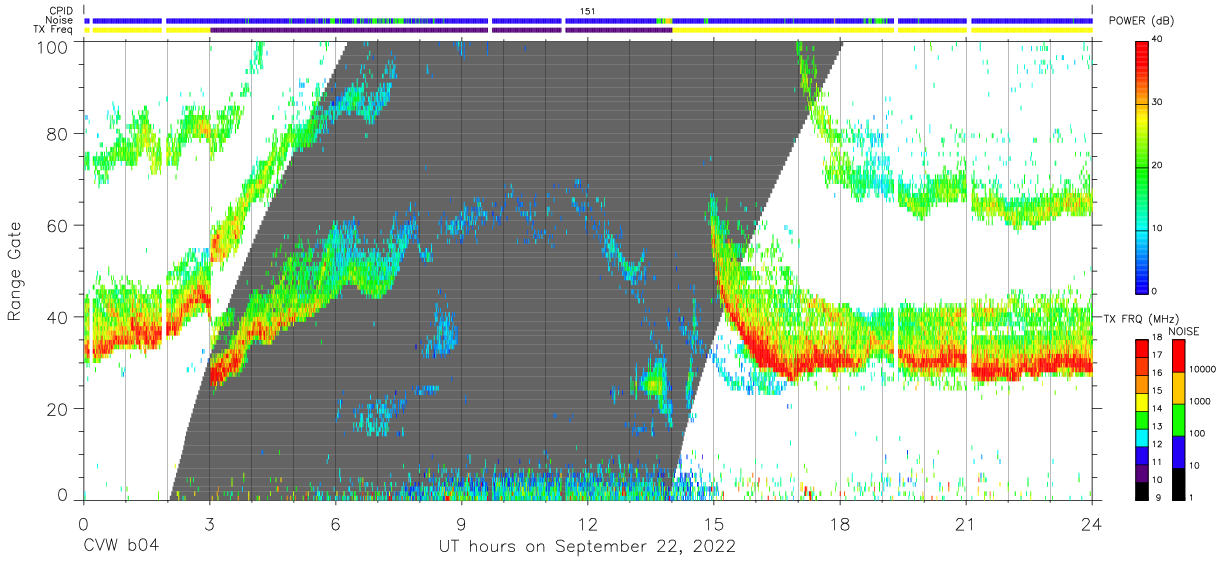This screenshot has width=1228, height=567.
Task: Click the Range Gate axis title
Action: coord(16,271)
